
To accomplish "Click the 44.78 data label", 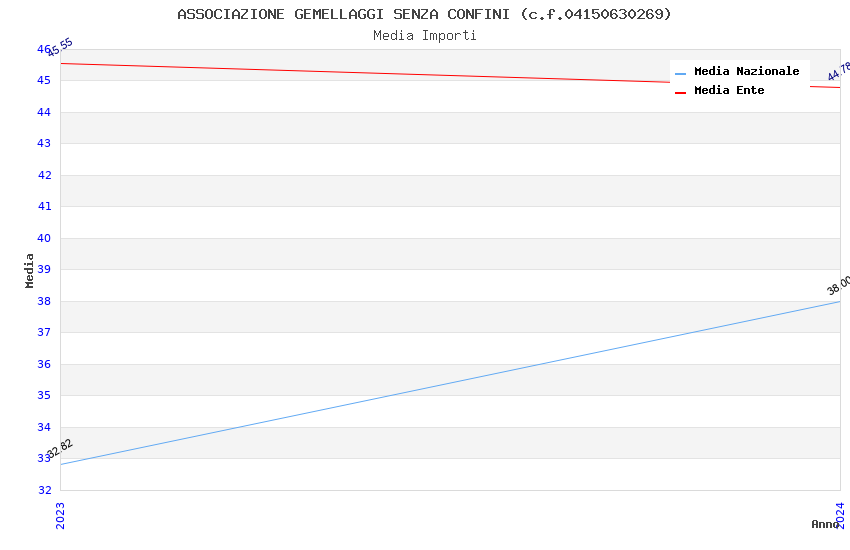I will 839,71.
